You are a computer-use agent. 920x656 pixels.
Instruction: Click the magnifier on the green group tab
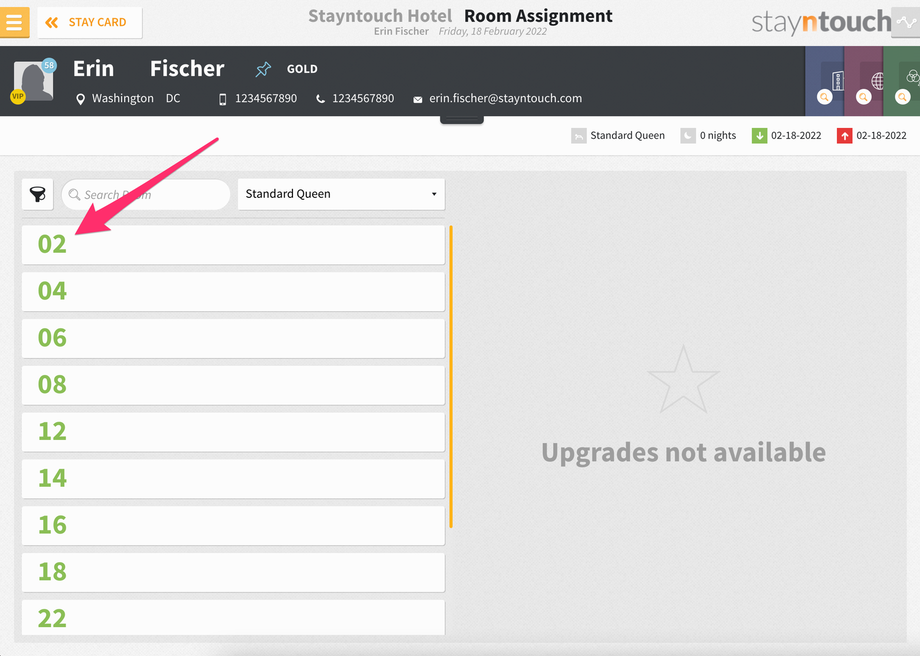point(902,97)
